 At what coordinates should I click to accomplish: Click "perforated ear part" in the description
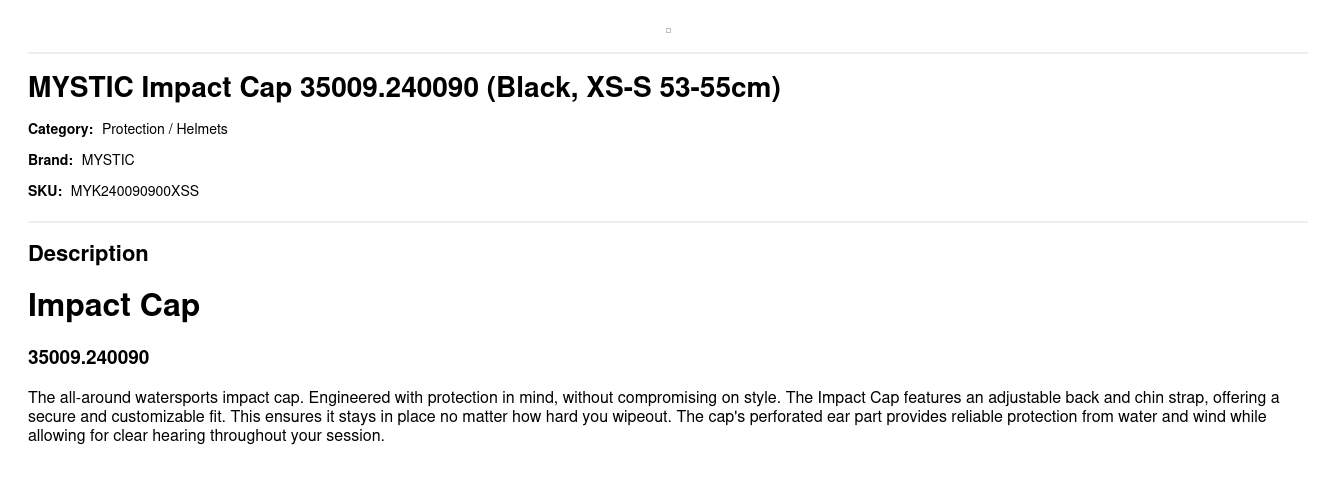tap(813, 417)
